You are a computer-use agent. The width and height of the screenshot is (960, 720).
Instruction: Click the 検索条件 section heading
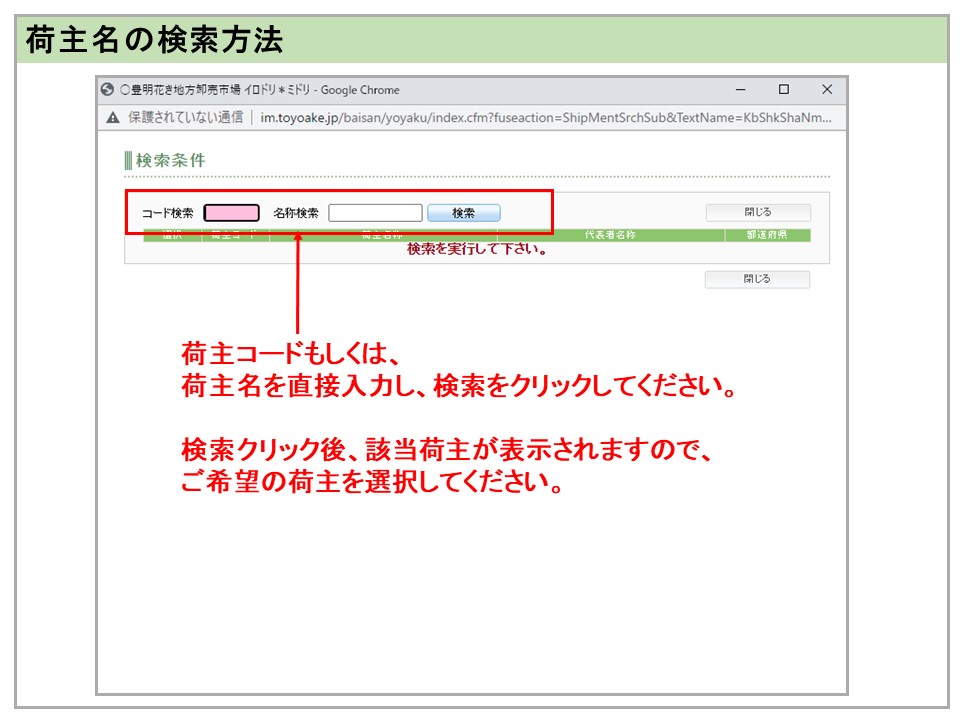pyautogui.click(x=170, y=160)
